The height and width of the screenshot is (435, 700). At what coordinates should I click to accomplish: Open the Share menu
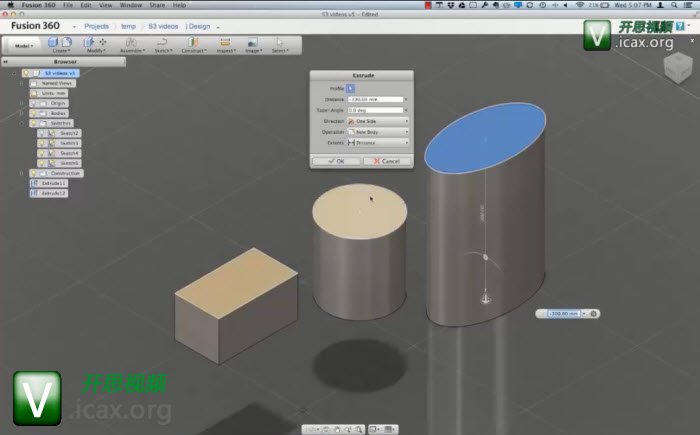[155, 5]
